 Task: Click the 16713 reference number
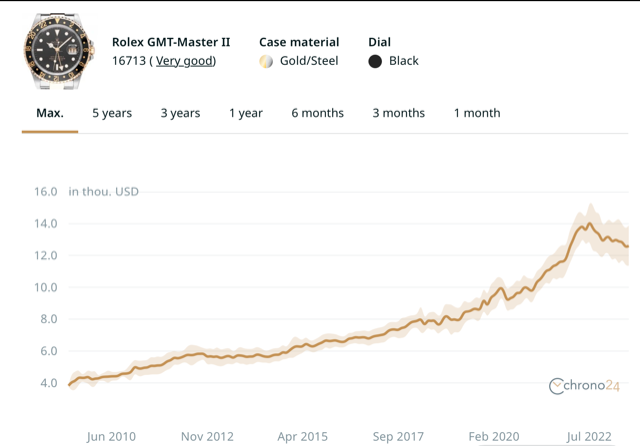pos(129,61)
